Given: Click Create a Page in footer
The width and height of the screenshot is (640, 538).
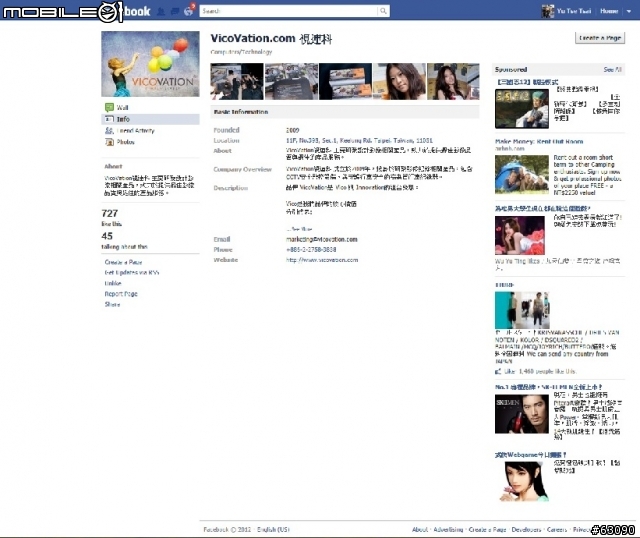Looking at the screenshot, I should point(487,530).
